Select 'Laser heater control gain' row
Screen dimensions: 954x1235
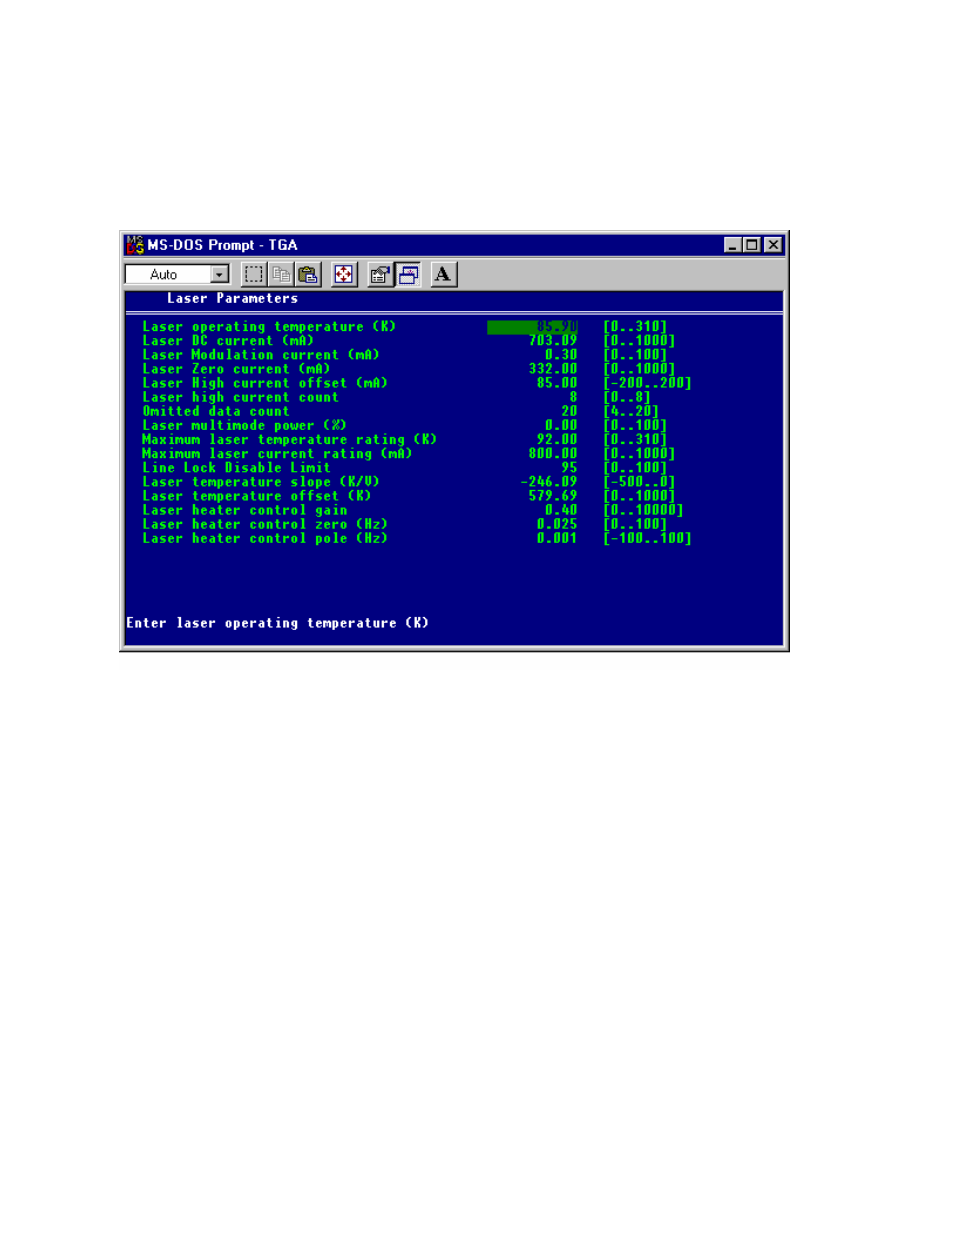[412, 510]
